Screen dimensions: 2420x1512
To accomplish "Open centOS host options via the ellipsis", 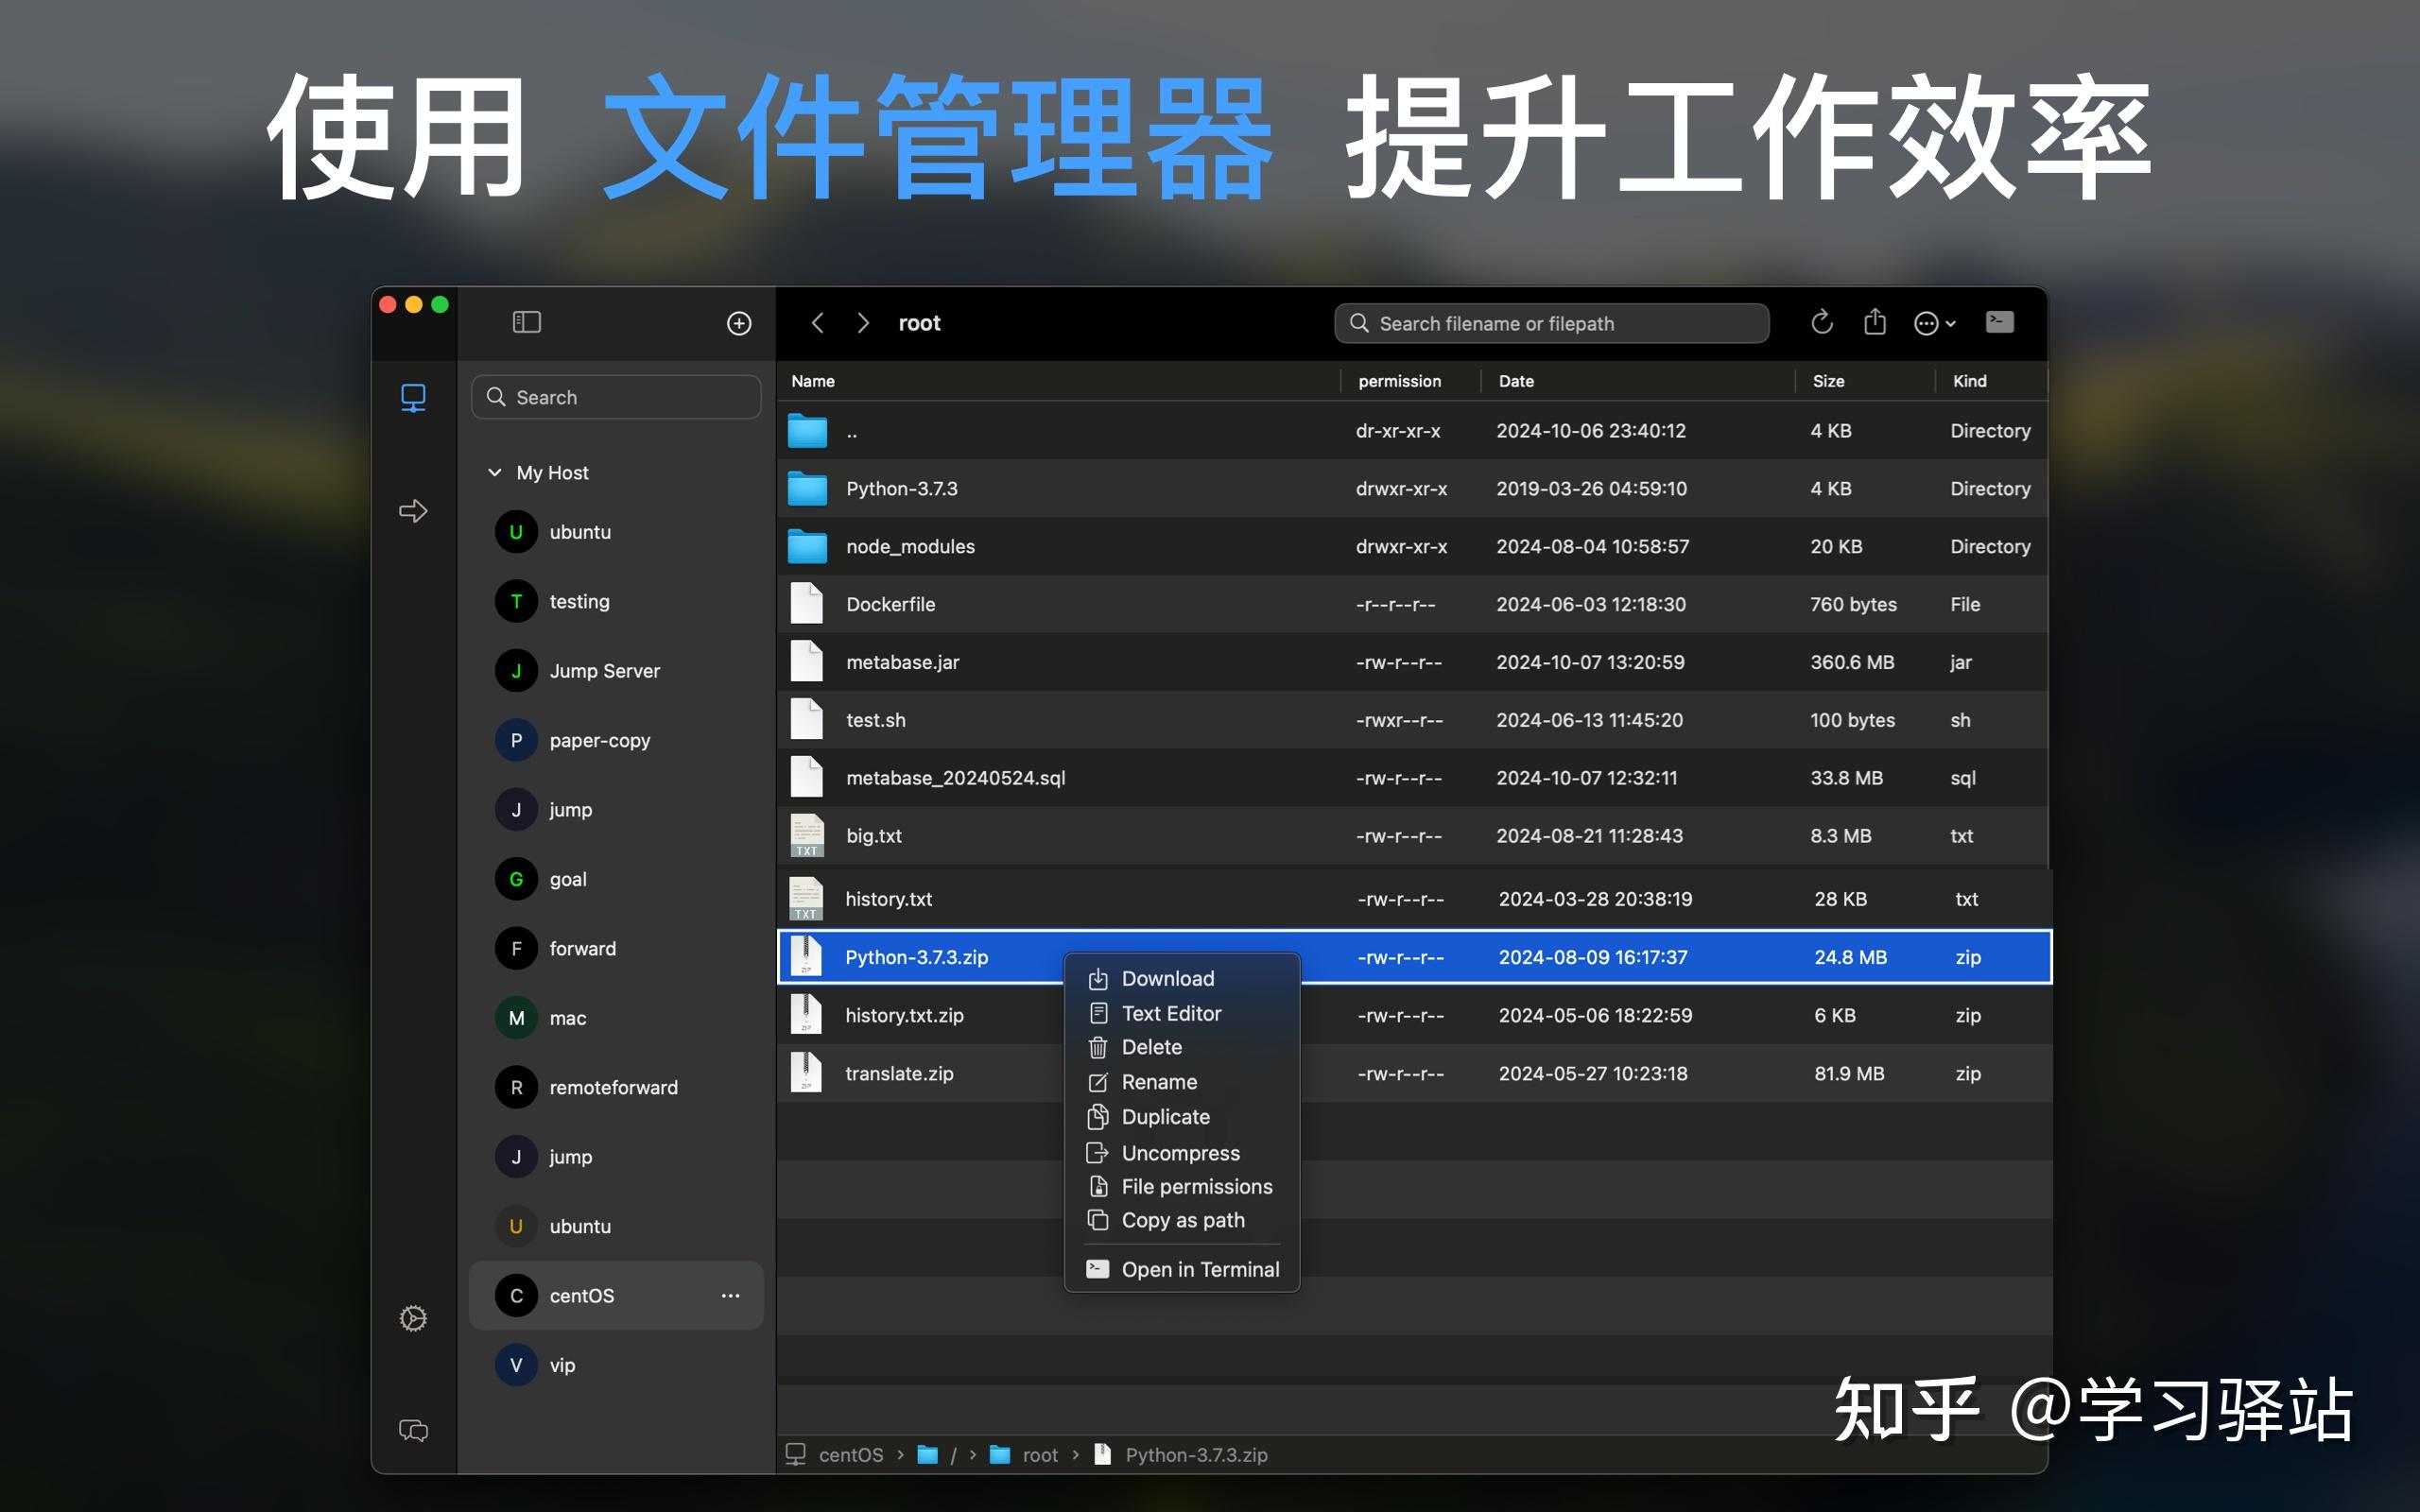I will [x=731, y=1295].
